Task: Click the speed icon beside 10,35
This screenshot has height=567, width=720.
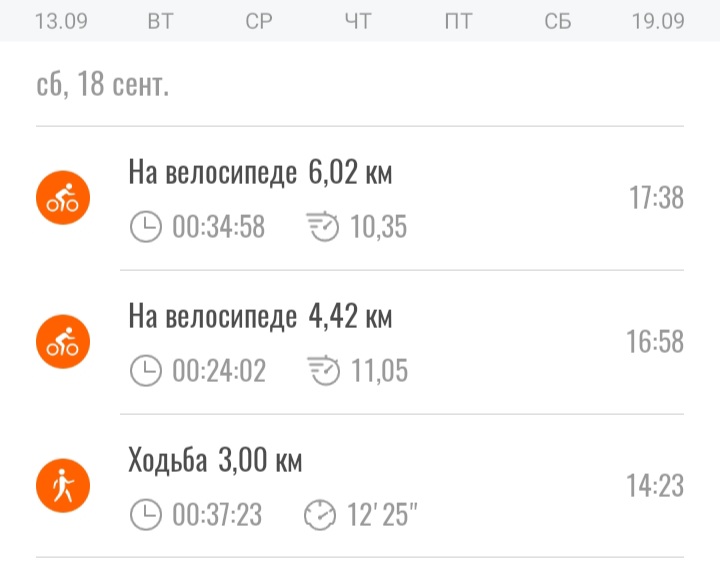Action: (x=322, y=228)
